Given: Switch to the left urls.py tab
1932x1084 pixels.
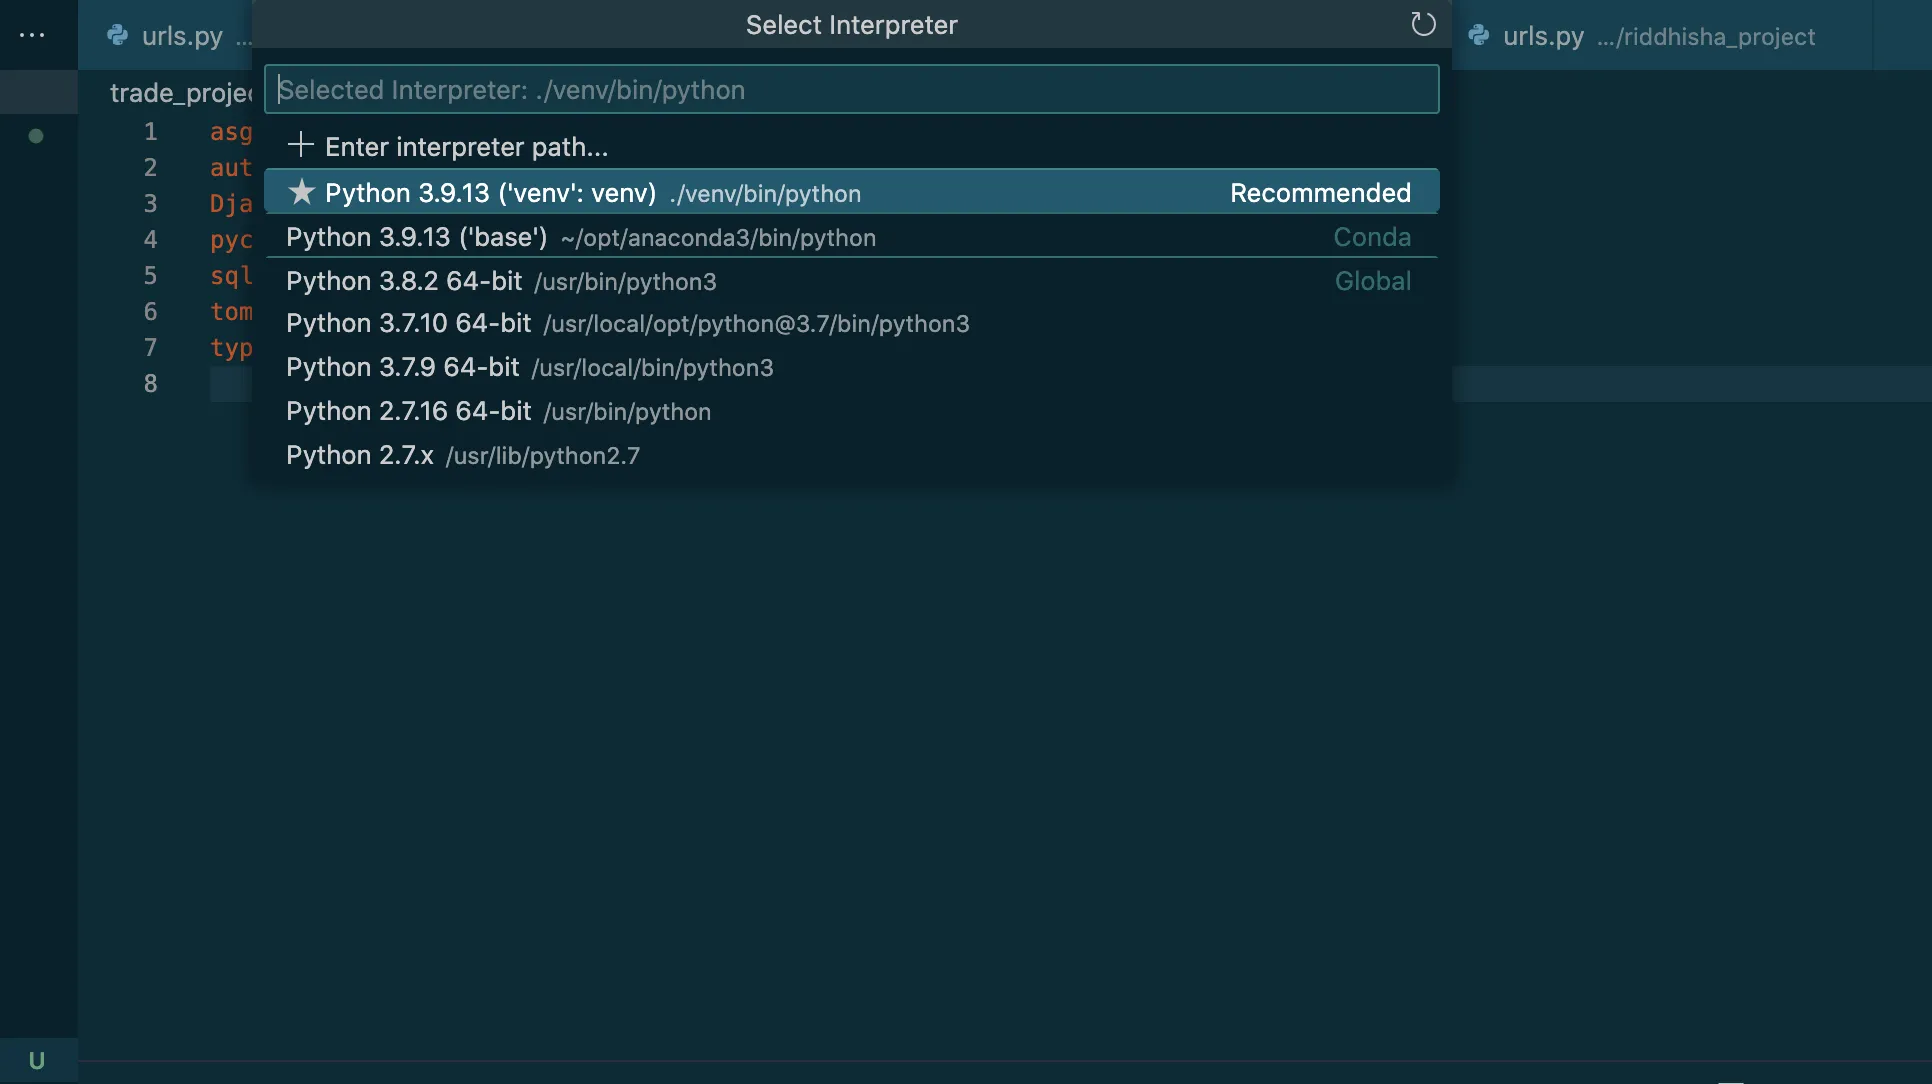Looking at the screenshot, I should 182,36.
